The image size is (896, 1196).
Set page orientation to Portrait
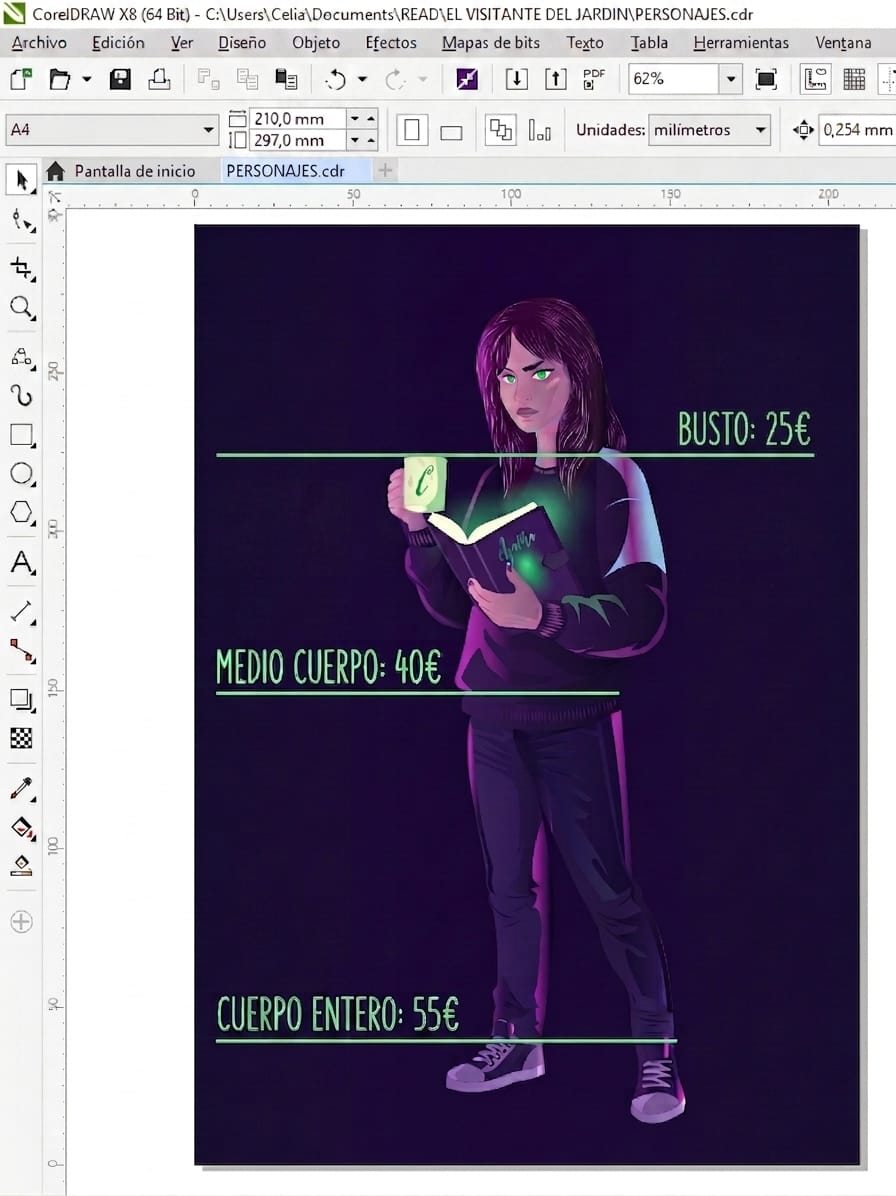pyautogui.click(x=412, y=130)
